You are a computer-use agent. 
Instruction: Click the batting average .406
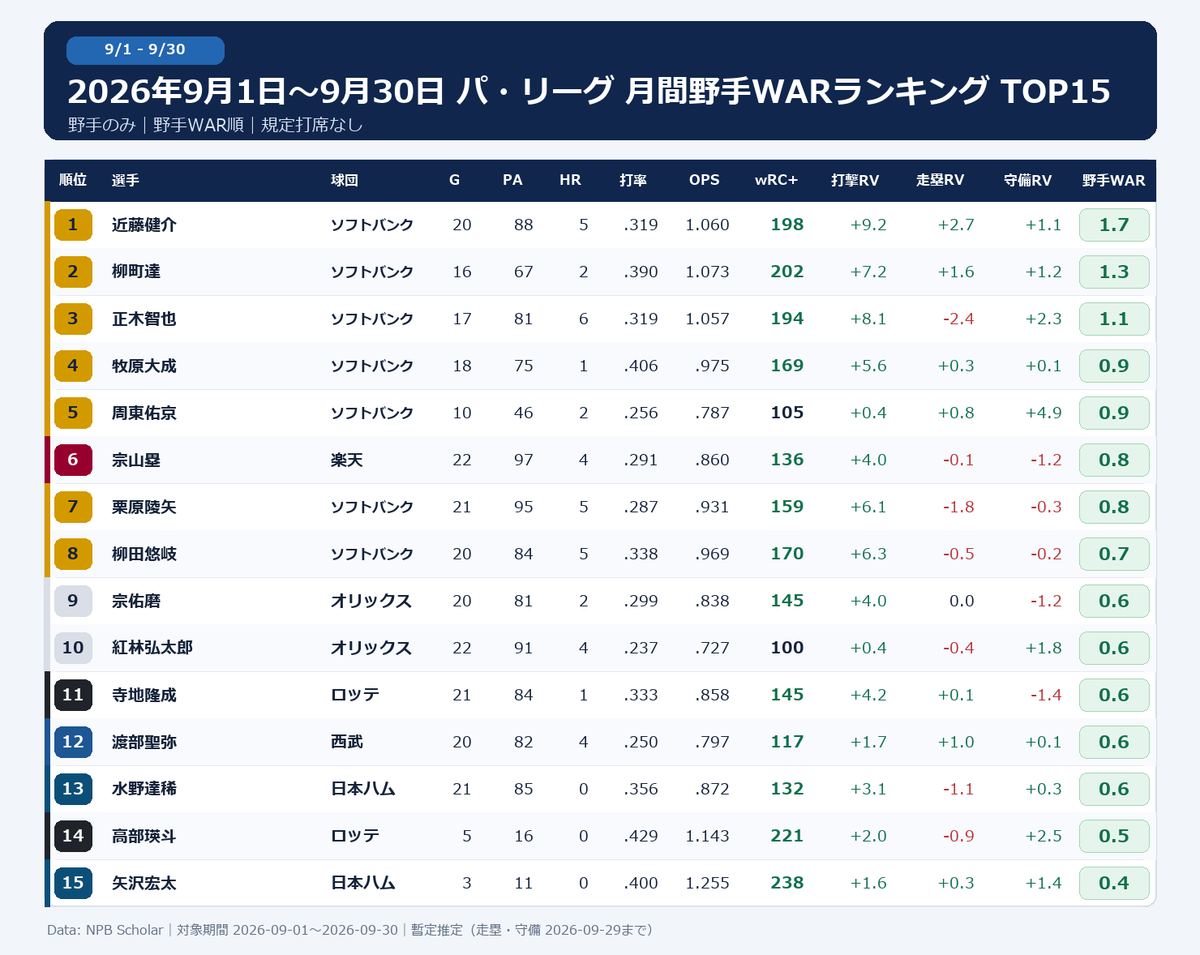coord(640,366)
